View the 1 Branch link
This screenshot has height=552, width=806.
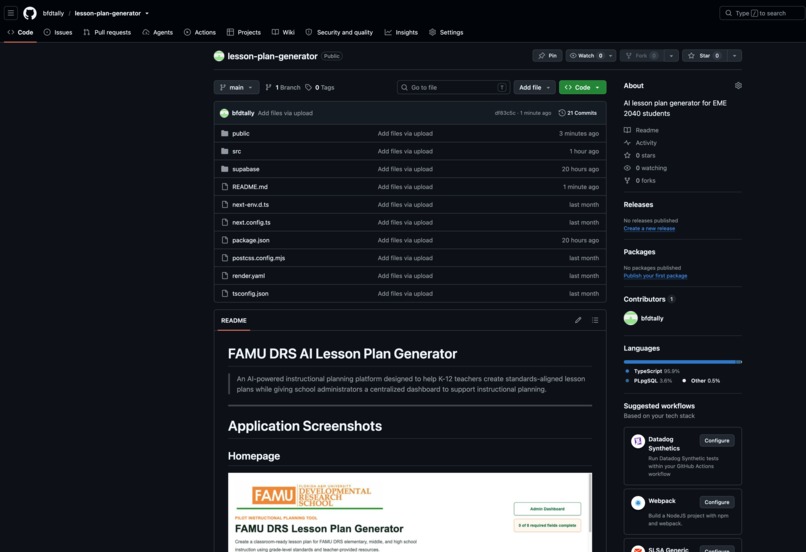pyautogui.click(x=283, y=87)
